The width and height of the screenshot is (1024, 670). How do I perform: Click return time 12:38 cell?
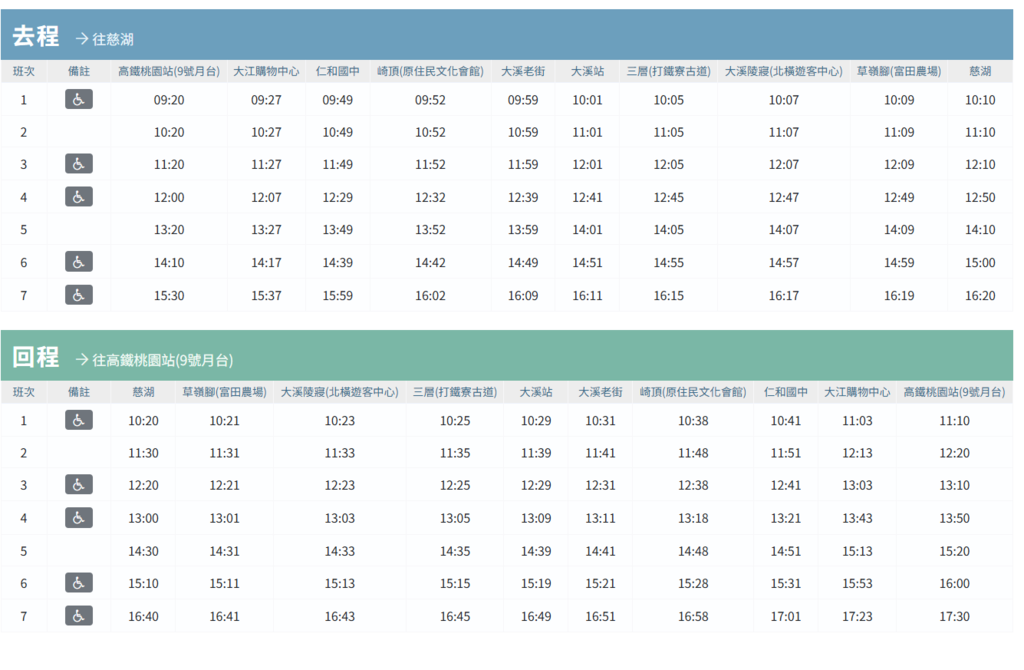693,485
